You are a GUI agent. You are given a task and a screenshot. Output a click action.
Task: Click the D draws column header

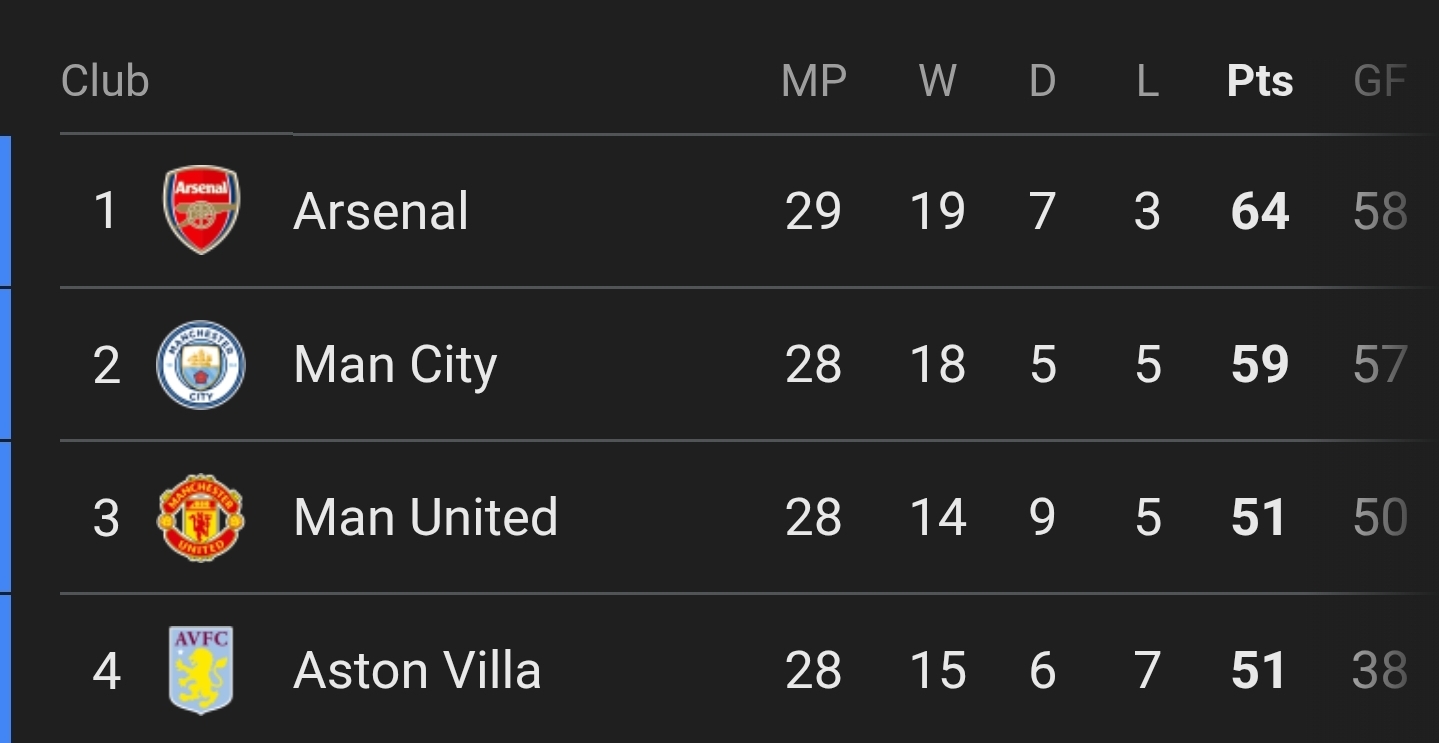tap(1042, 81)
